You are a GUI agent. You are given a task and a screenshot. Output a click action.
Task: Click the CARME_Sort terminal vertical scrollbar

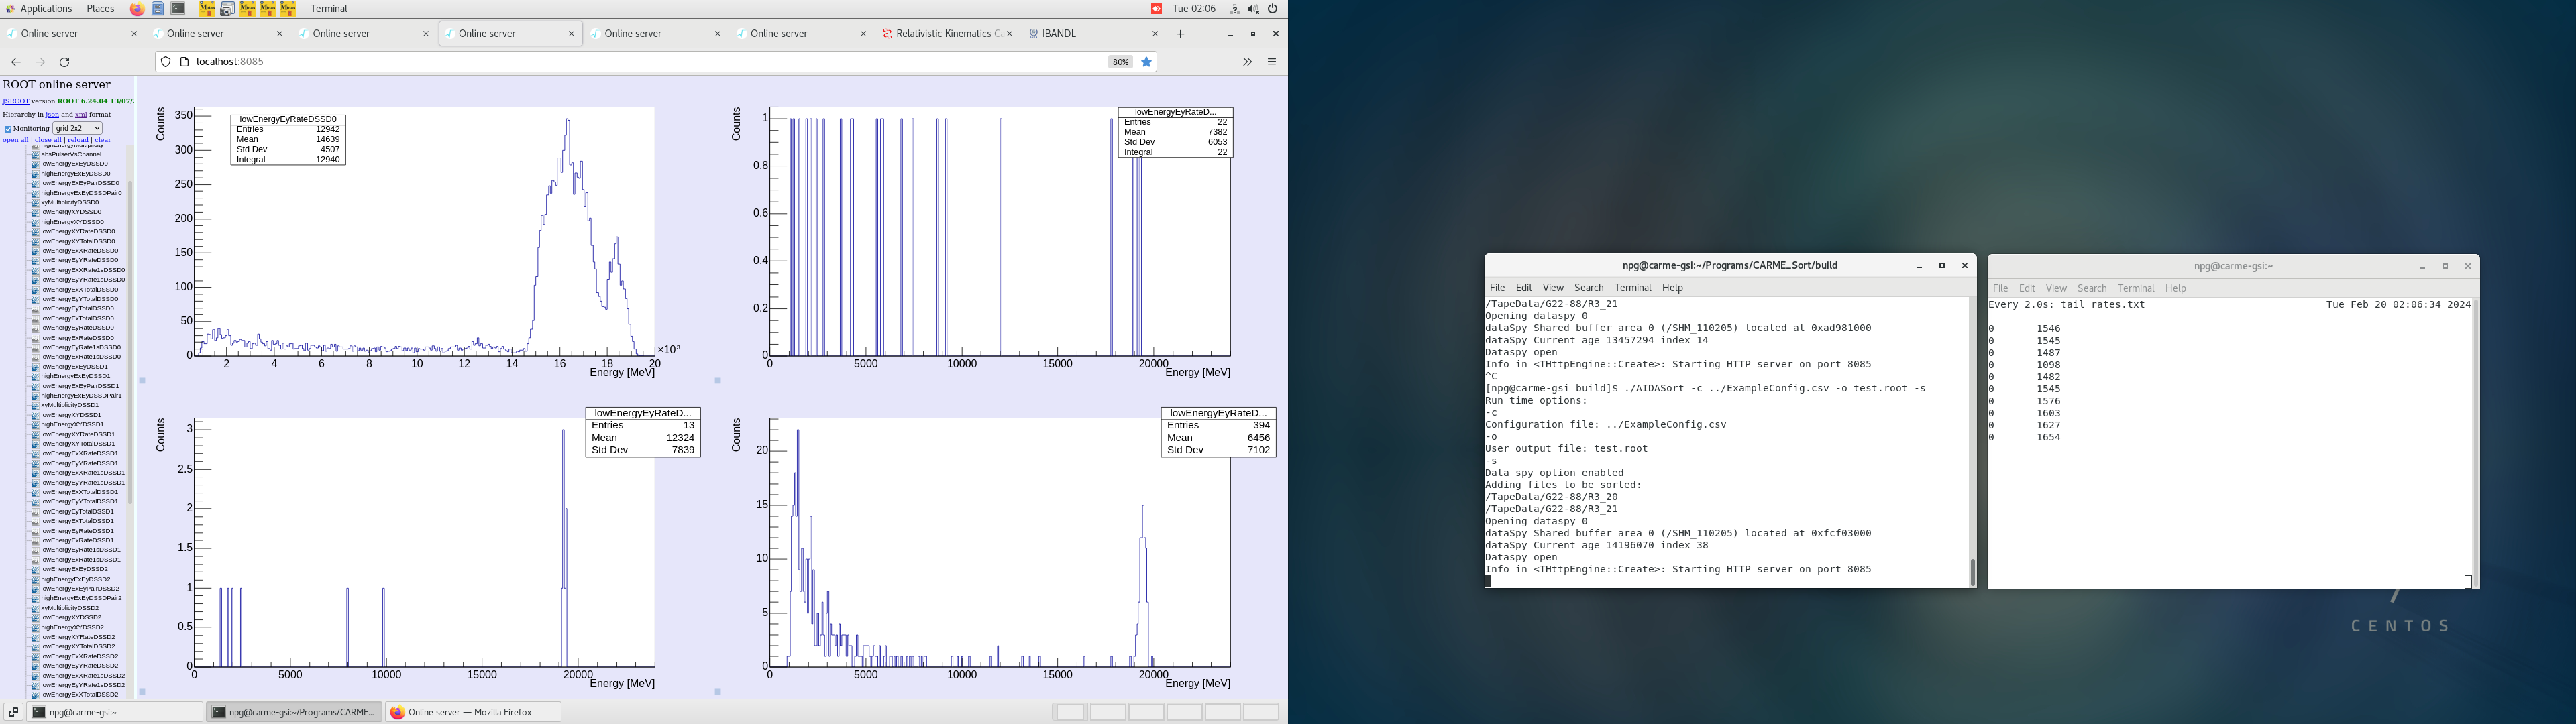1972,571
